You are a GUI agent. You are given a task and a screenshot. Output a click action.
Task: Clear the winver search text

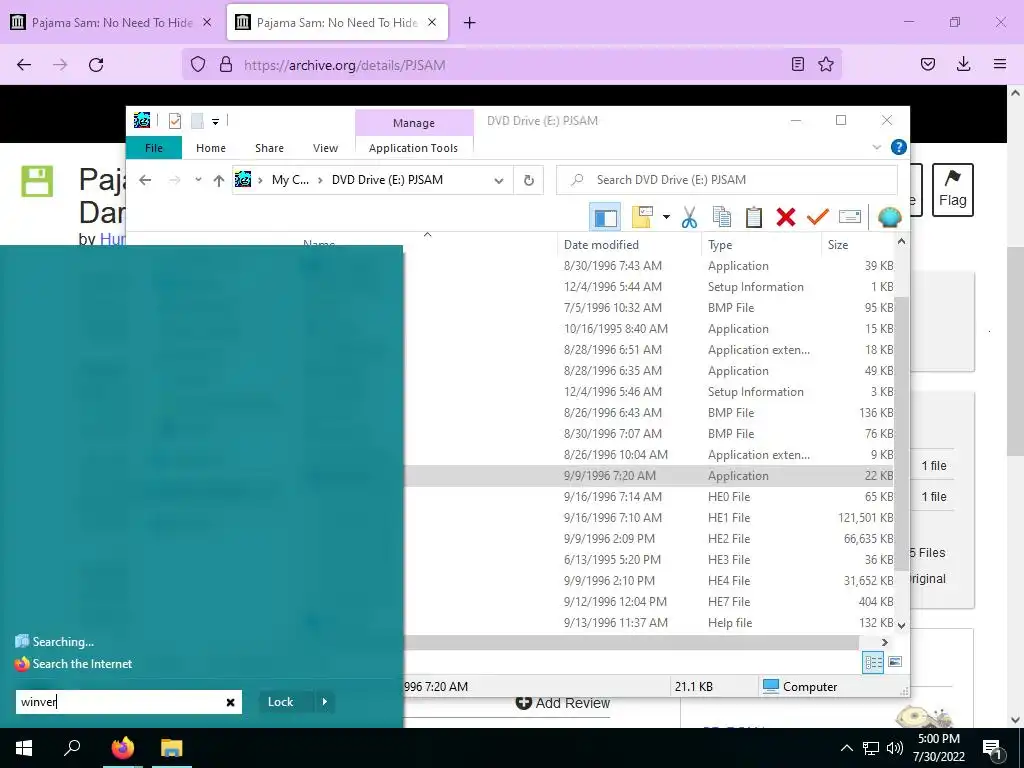point(231,703)
